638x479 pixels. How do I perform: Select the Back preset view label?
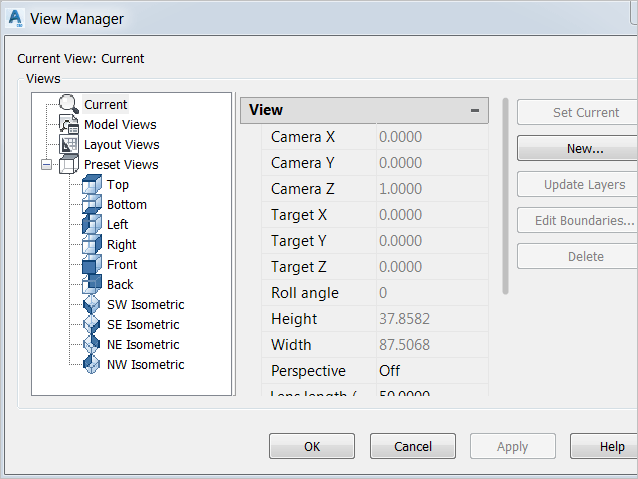pyautogui.click(x=120, y=285)
